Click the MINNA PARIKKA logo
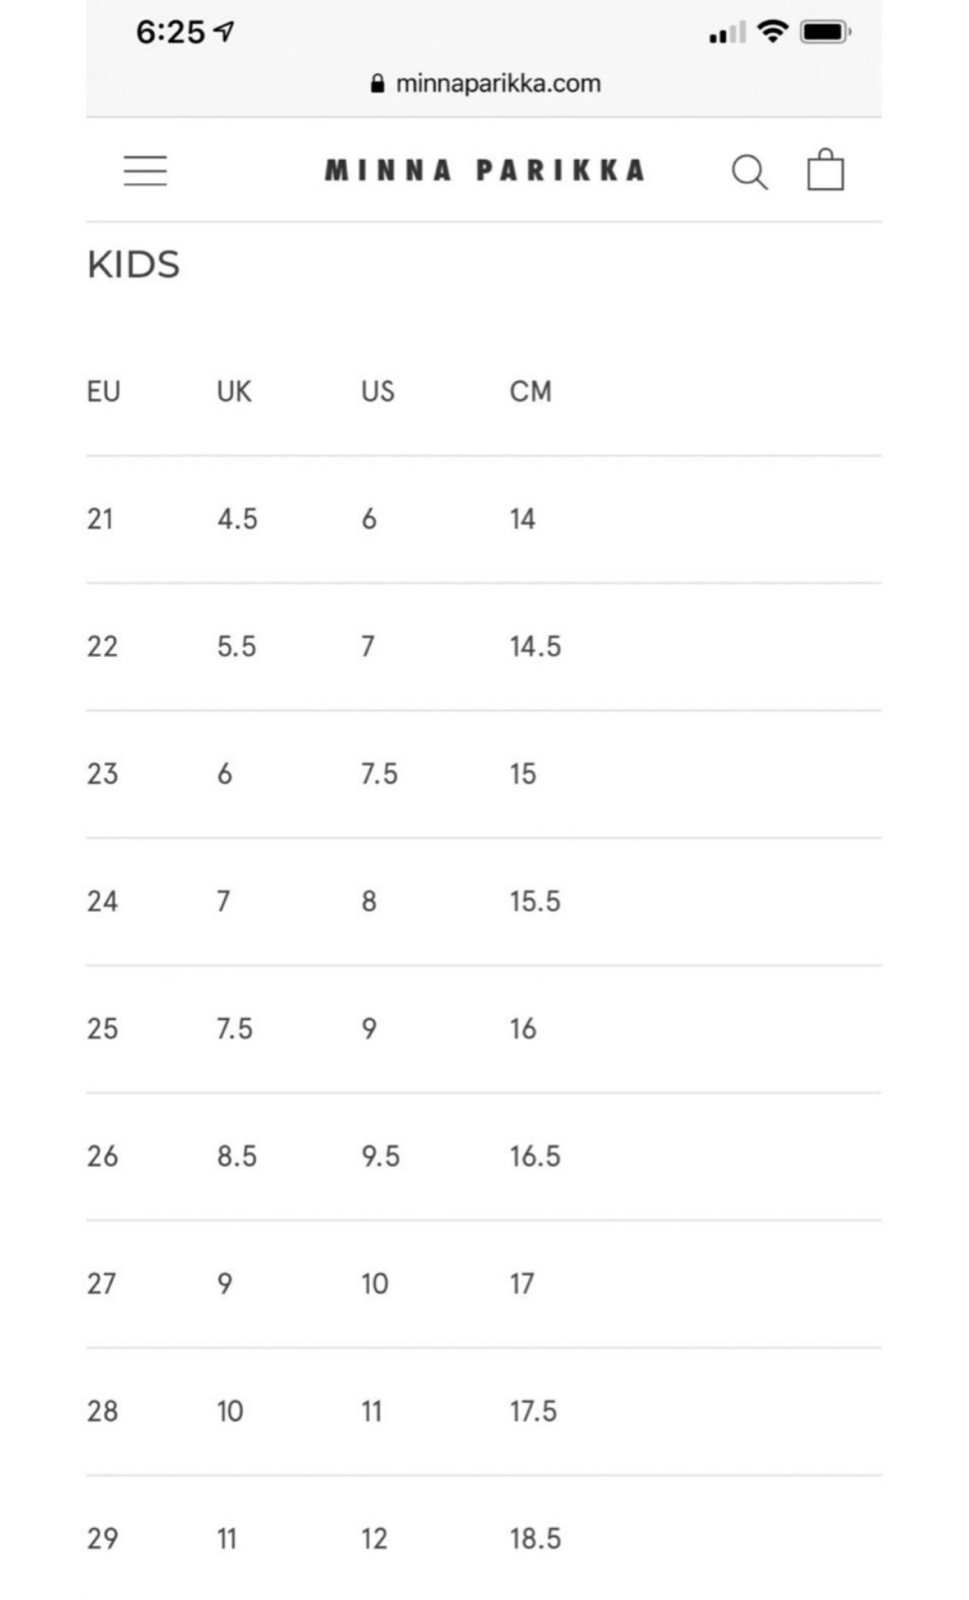The height and width of the screenshot is (1600, 969). (484, 170)
